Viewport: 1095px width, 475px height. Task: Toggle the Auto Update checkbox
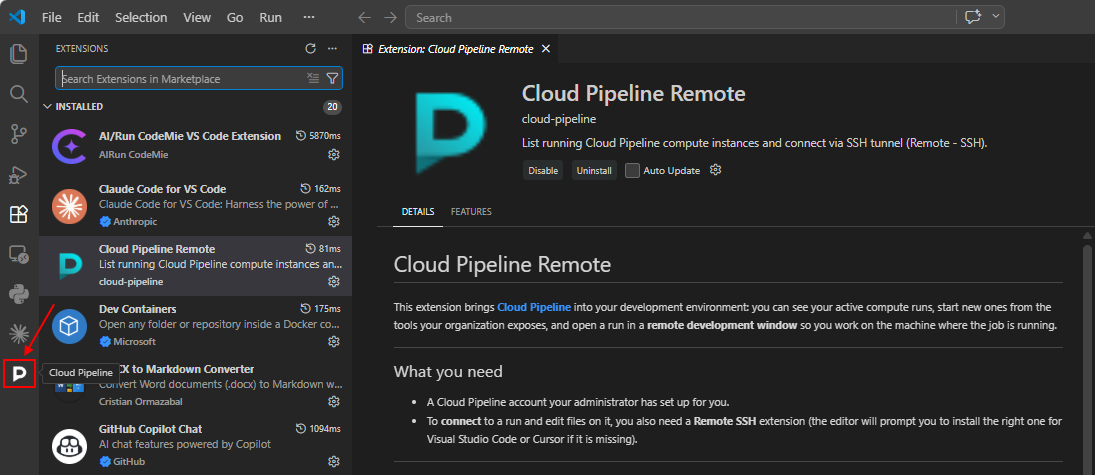point(632,170)
